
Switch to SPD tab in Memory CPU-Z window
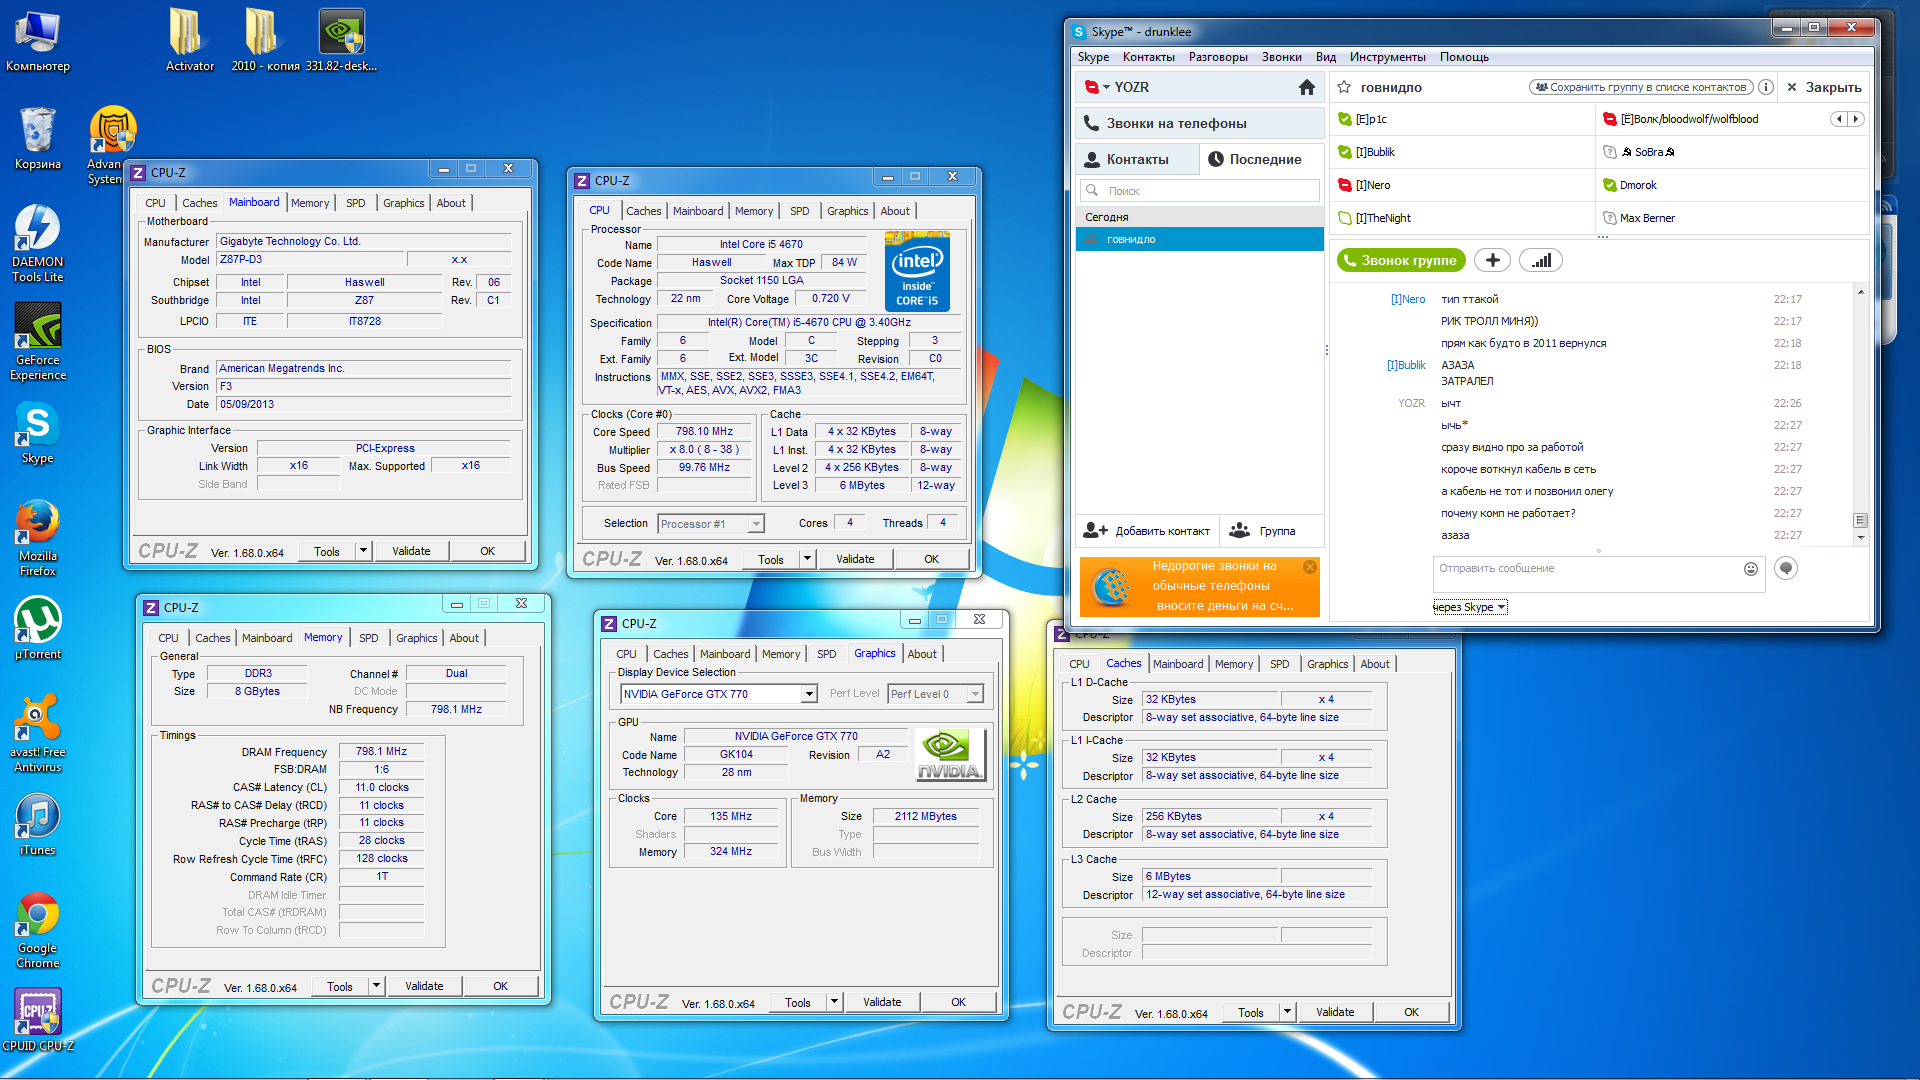[x=368, y=638]
